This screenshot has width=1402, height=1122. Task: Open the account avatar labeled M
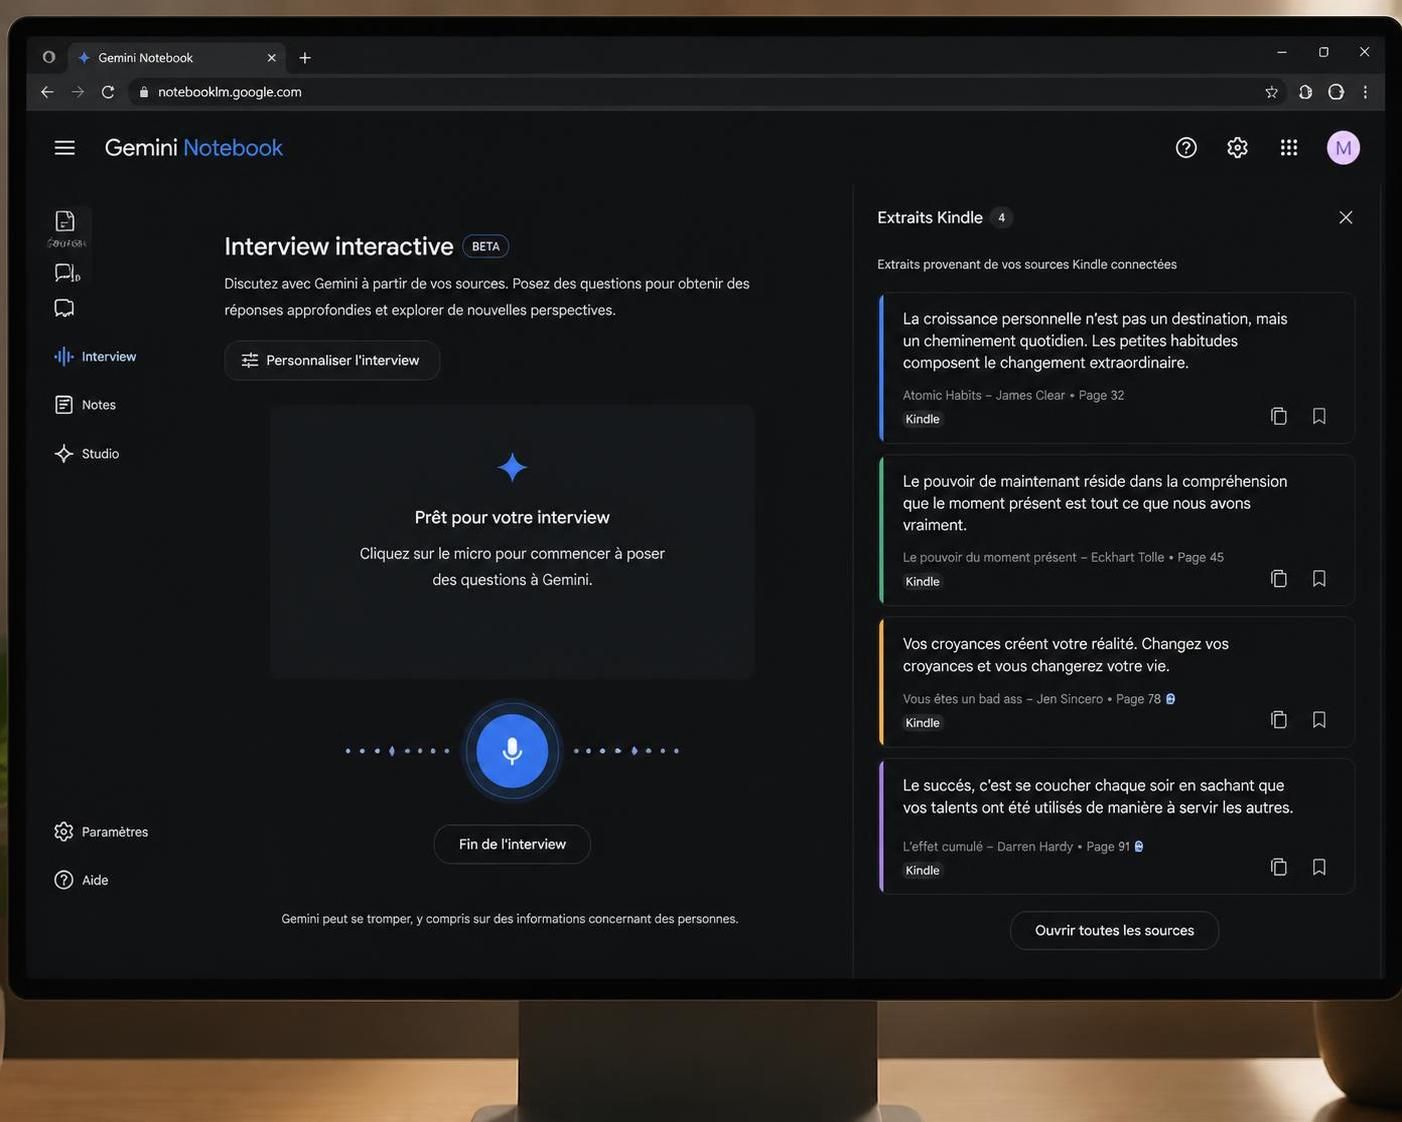click(x=1343, y=148)
